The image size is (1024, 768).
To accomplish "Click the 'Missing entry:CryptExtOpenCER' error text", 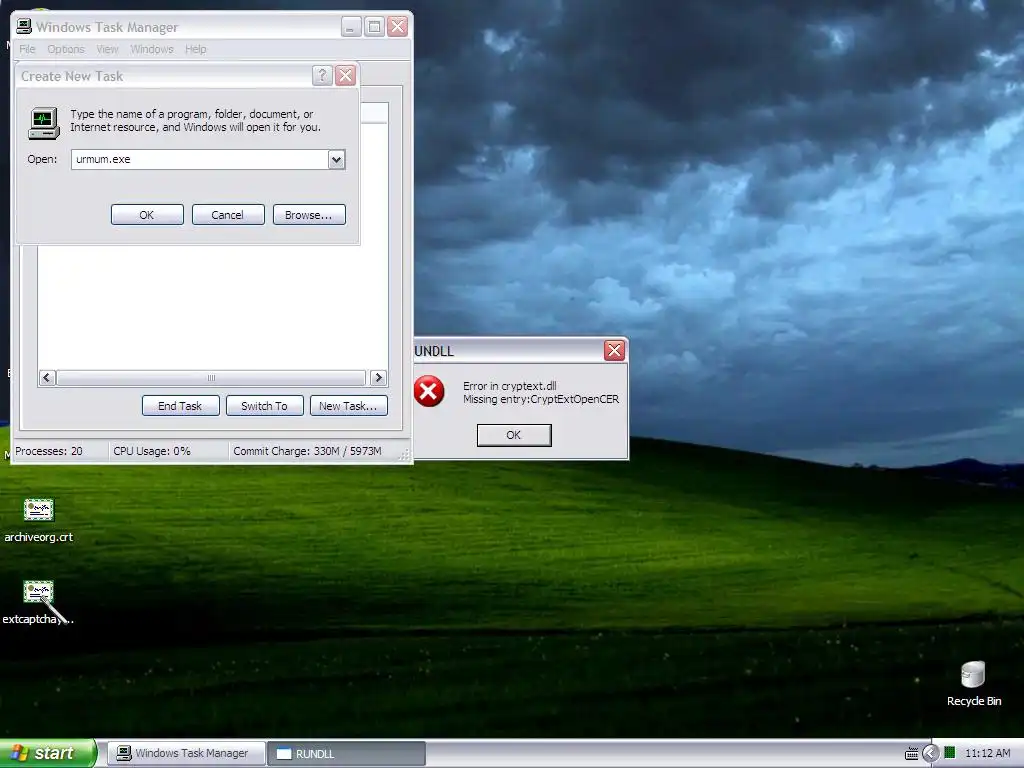I will coord(541,399).
